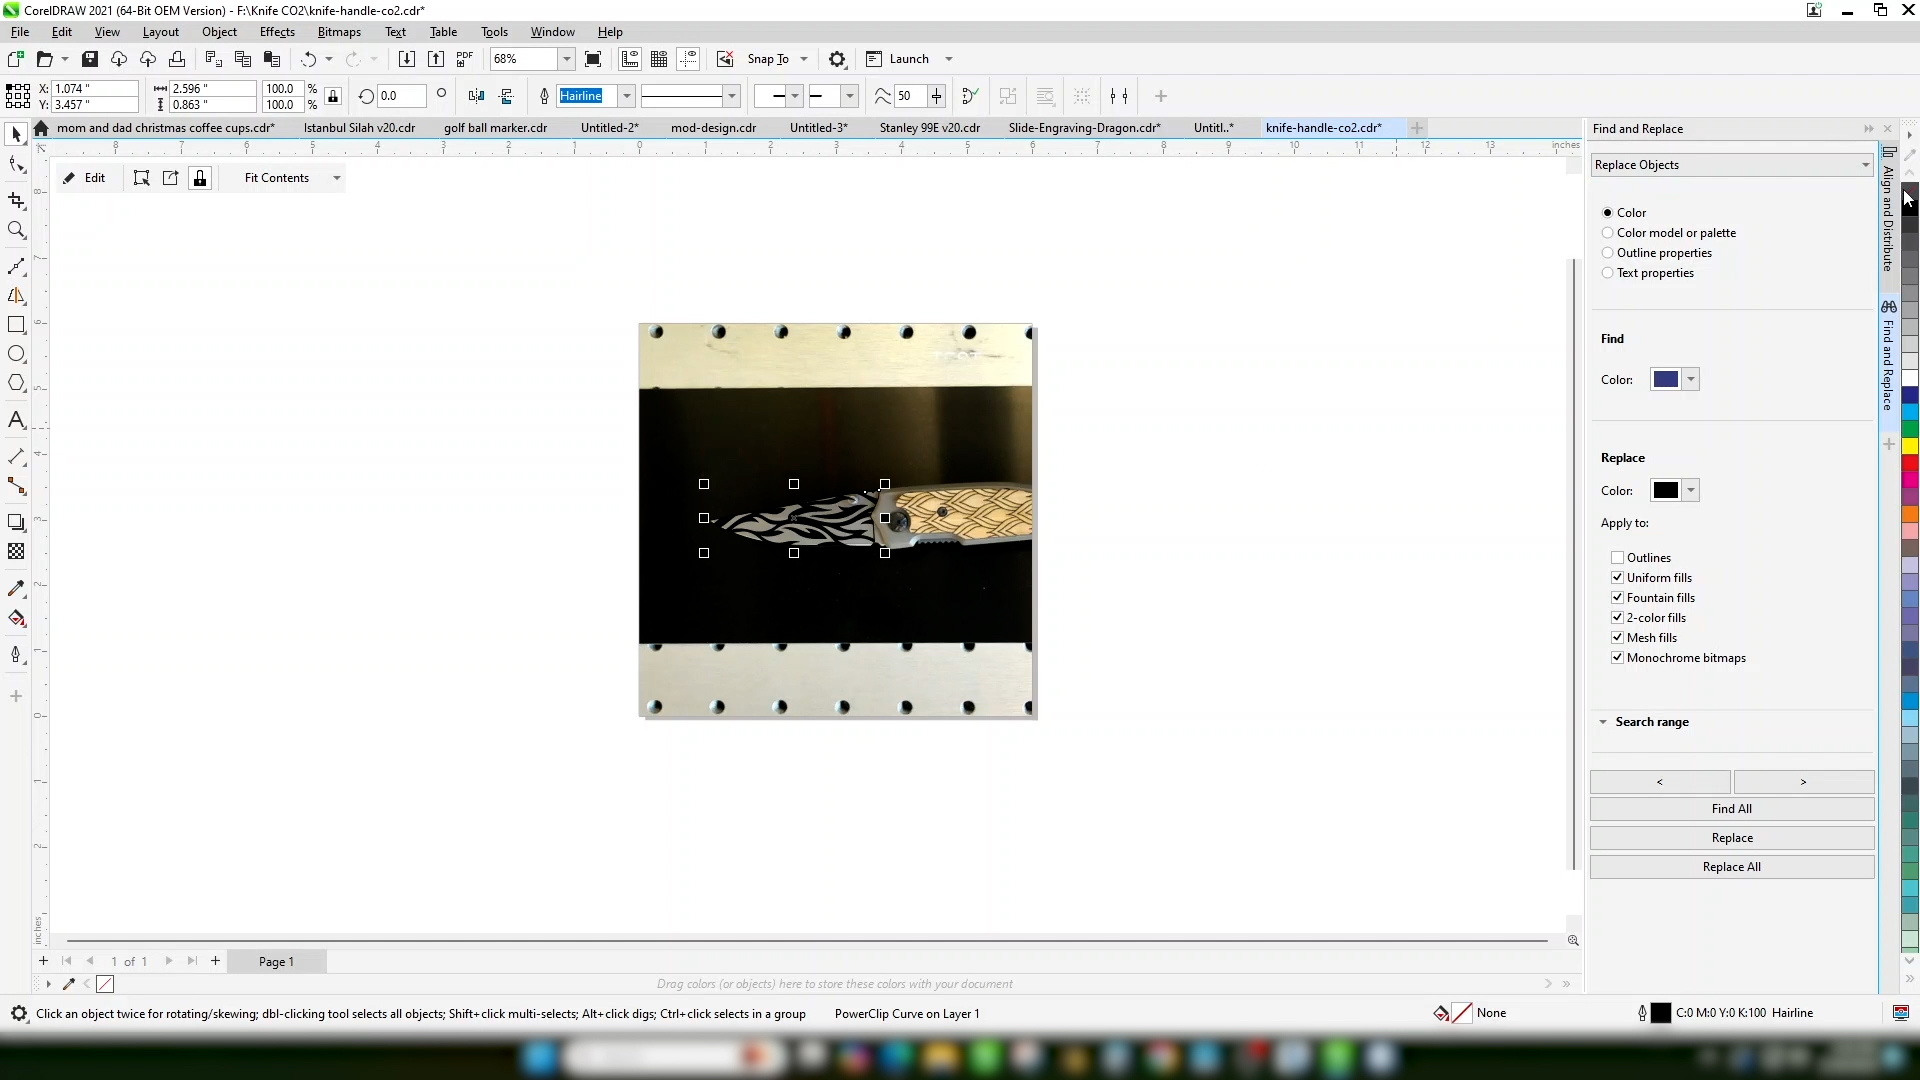The height and width of the screenshot is (1080, 1920).
Task: Click the Replace All button
Action: (x=1731, y=867)
